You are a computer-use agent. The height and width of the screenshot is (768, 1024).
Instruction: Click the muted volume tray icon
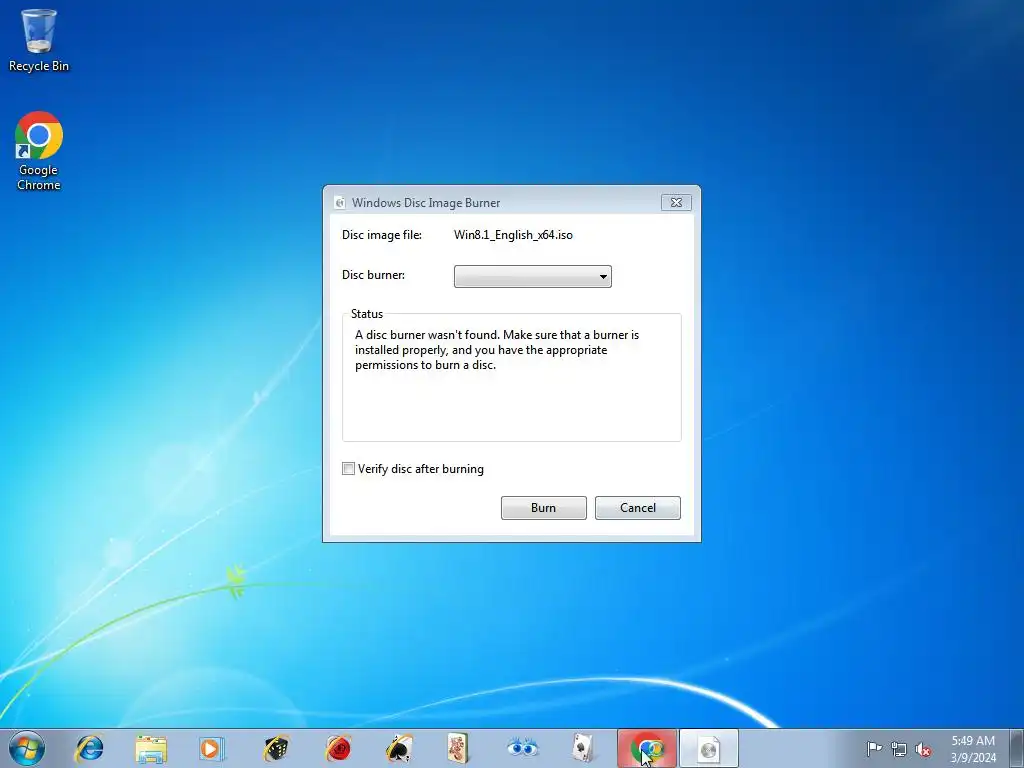[x=923, y=749]
